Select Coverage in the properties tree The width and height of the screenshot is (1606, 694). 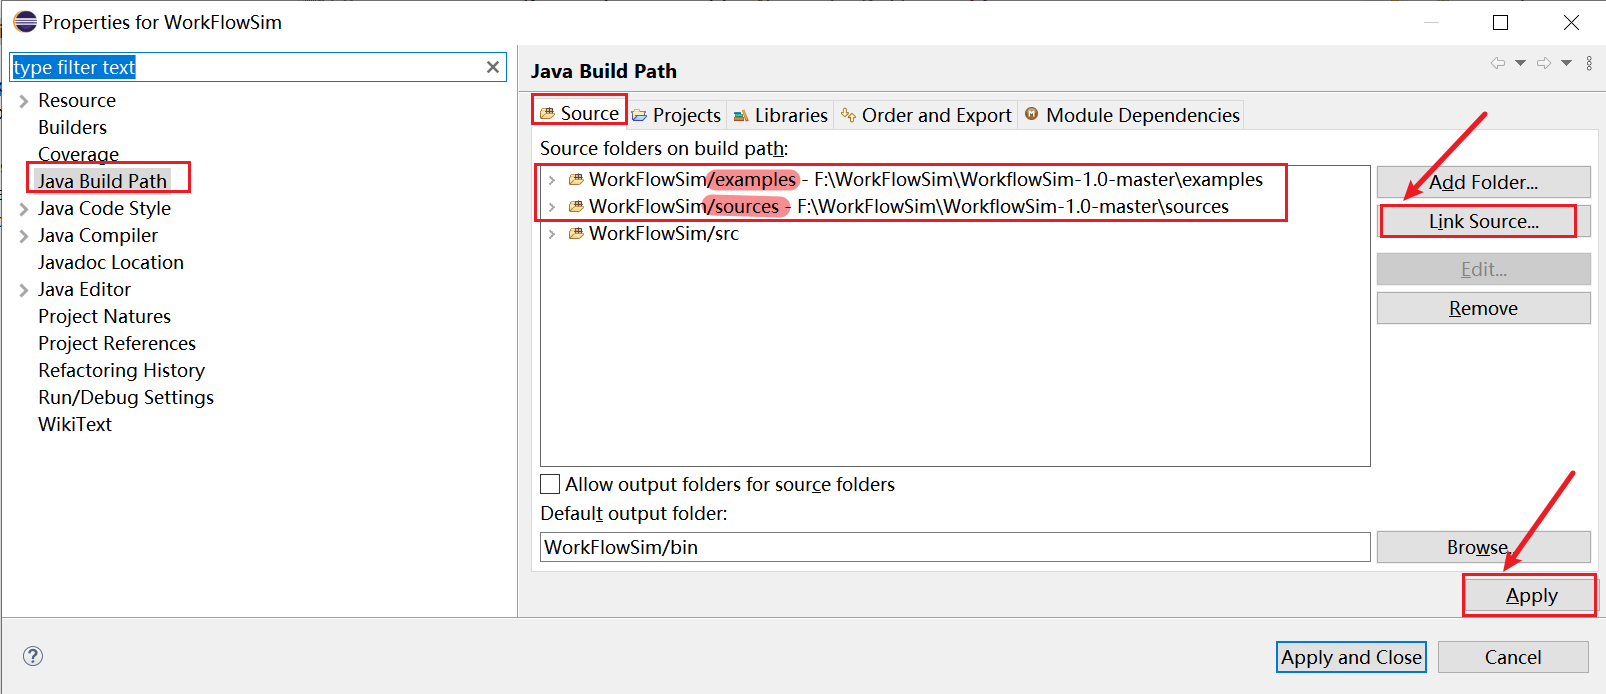78,154
